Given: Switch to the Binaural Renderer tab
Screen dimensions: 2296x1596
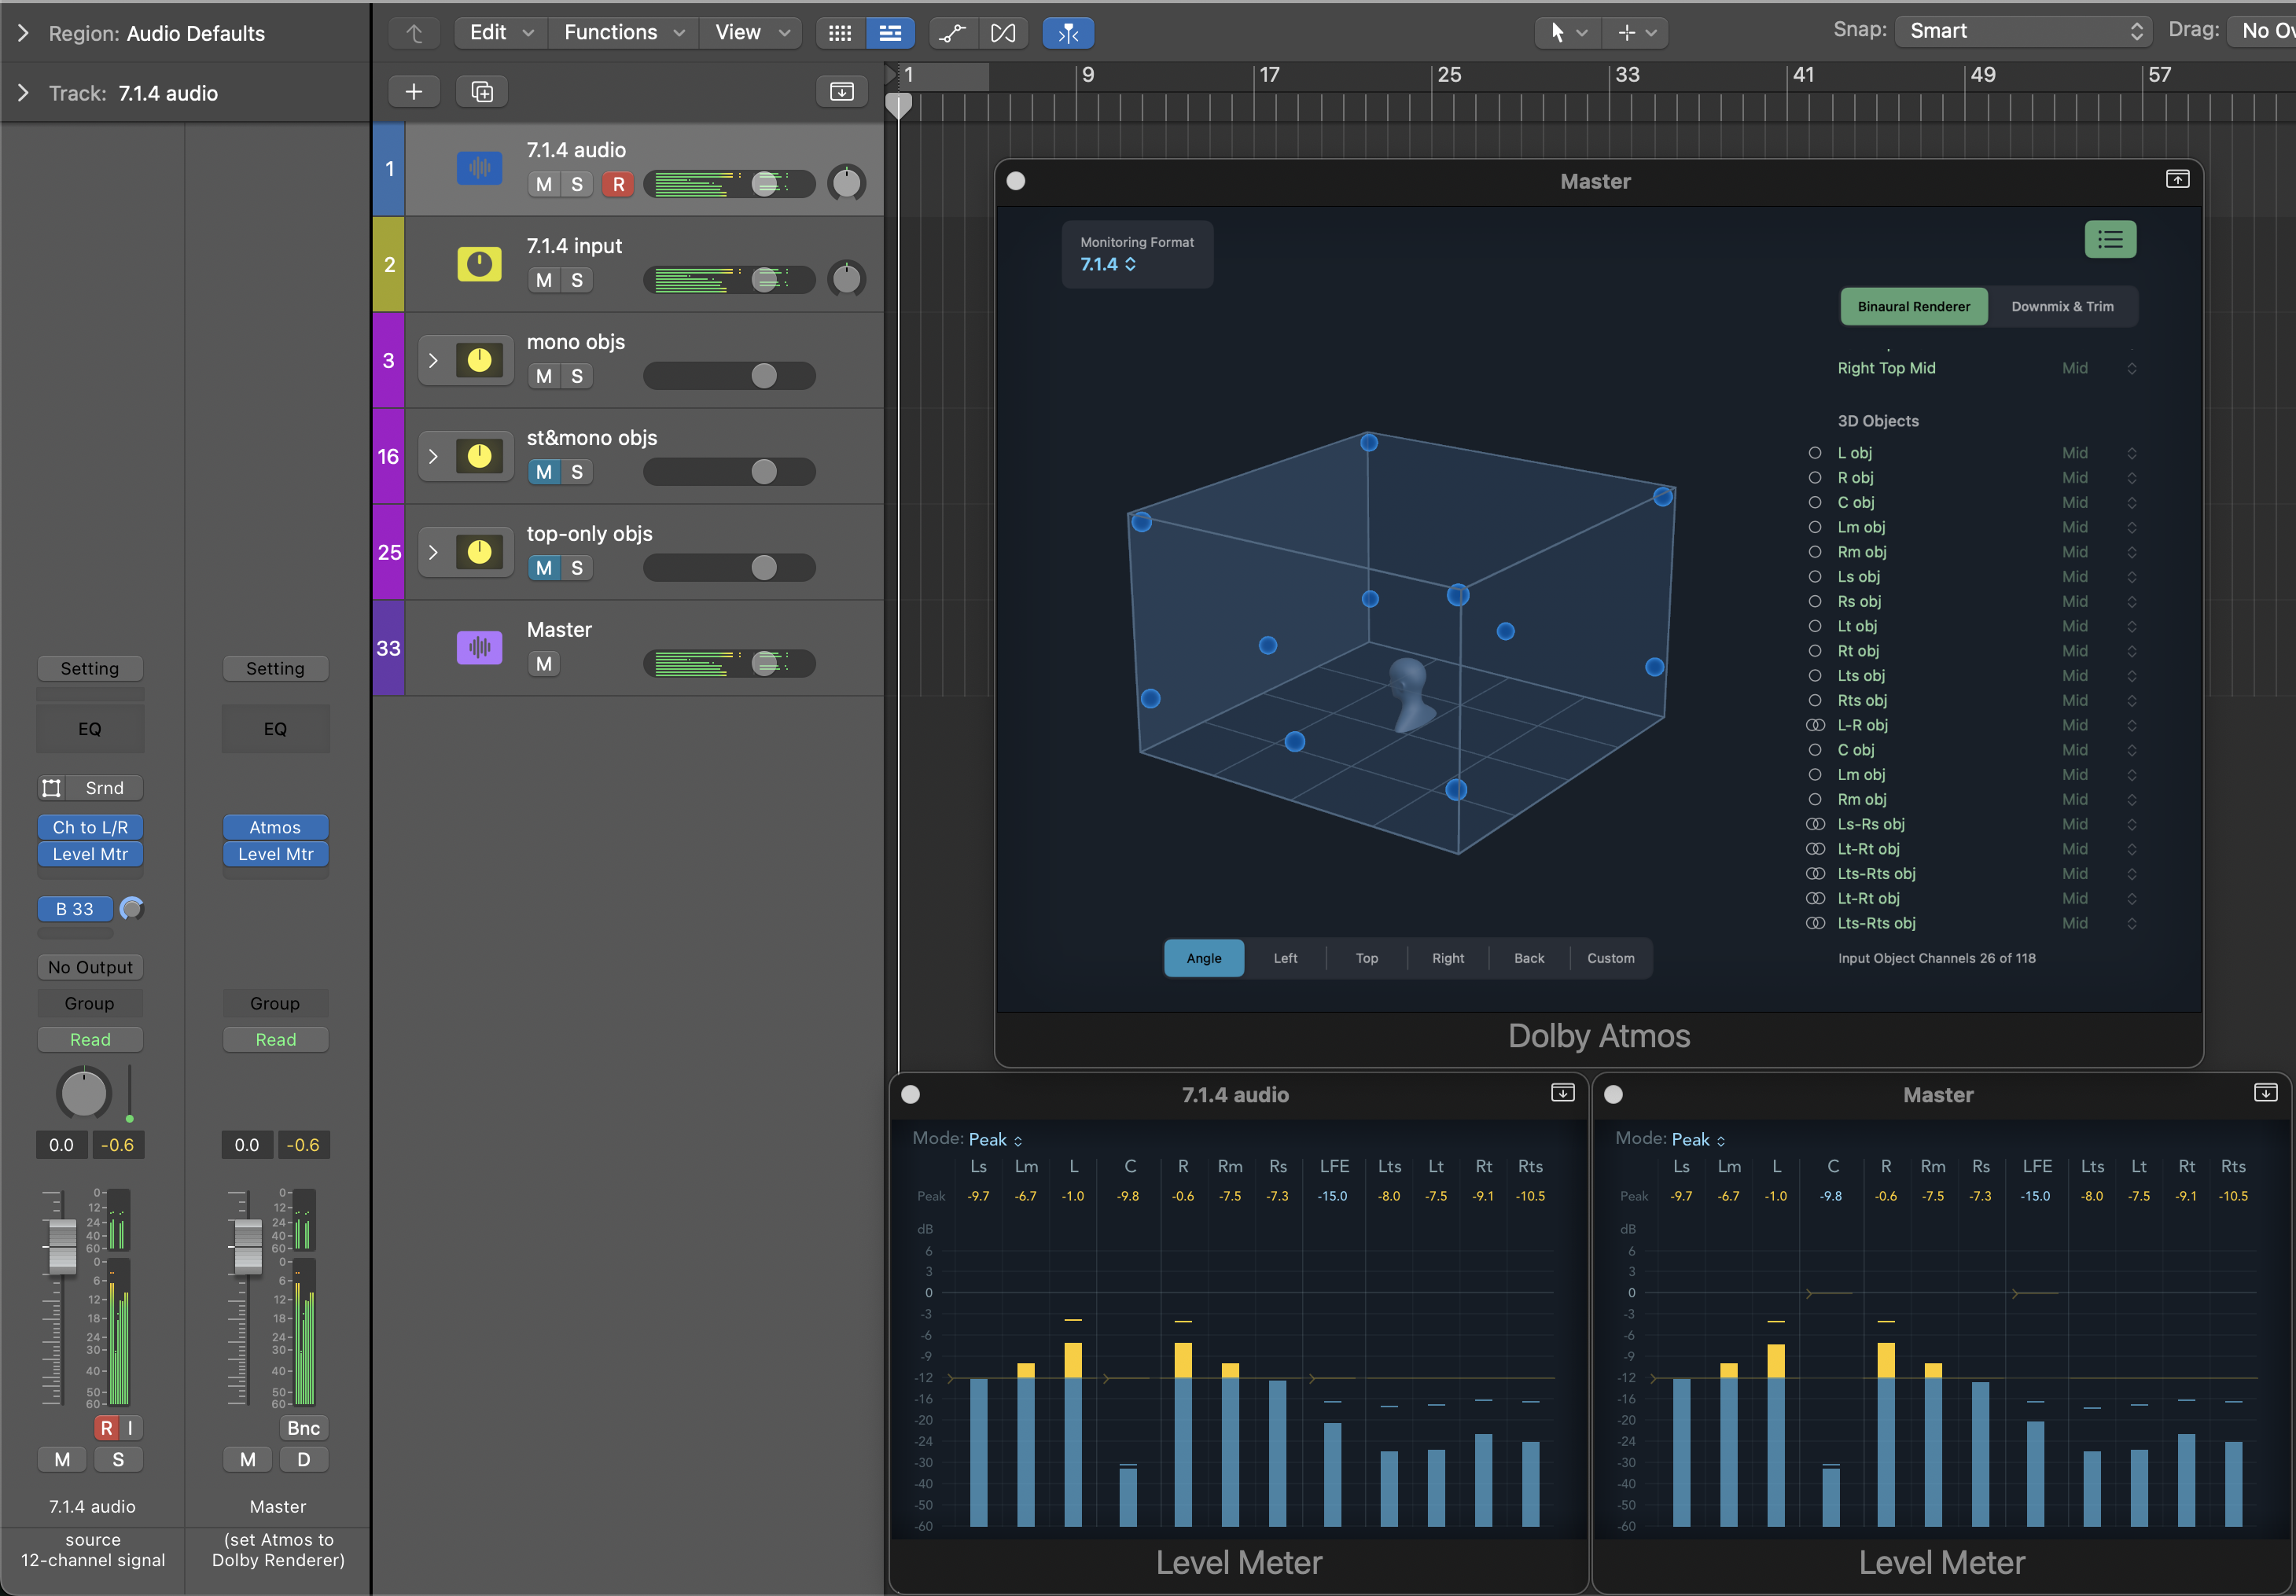Looking at the screenshot, I should [x=1914, y=307].
